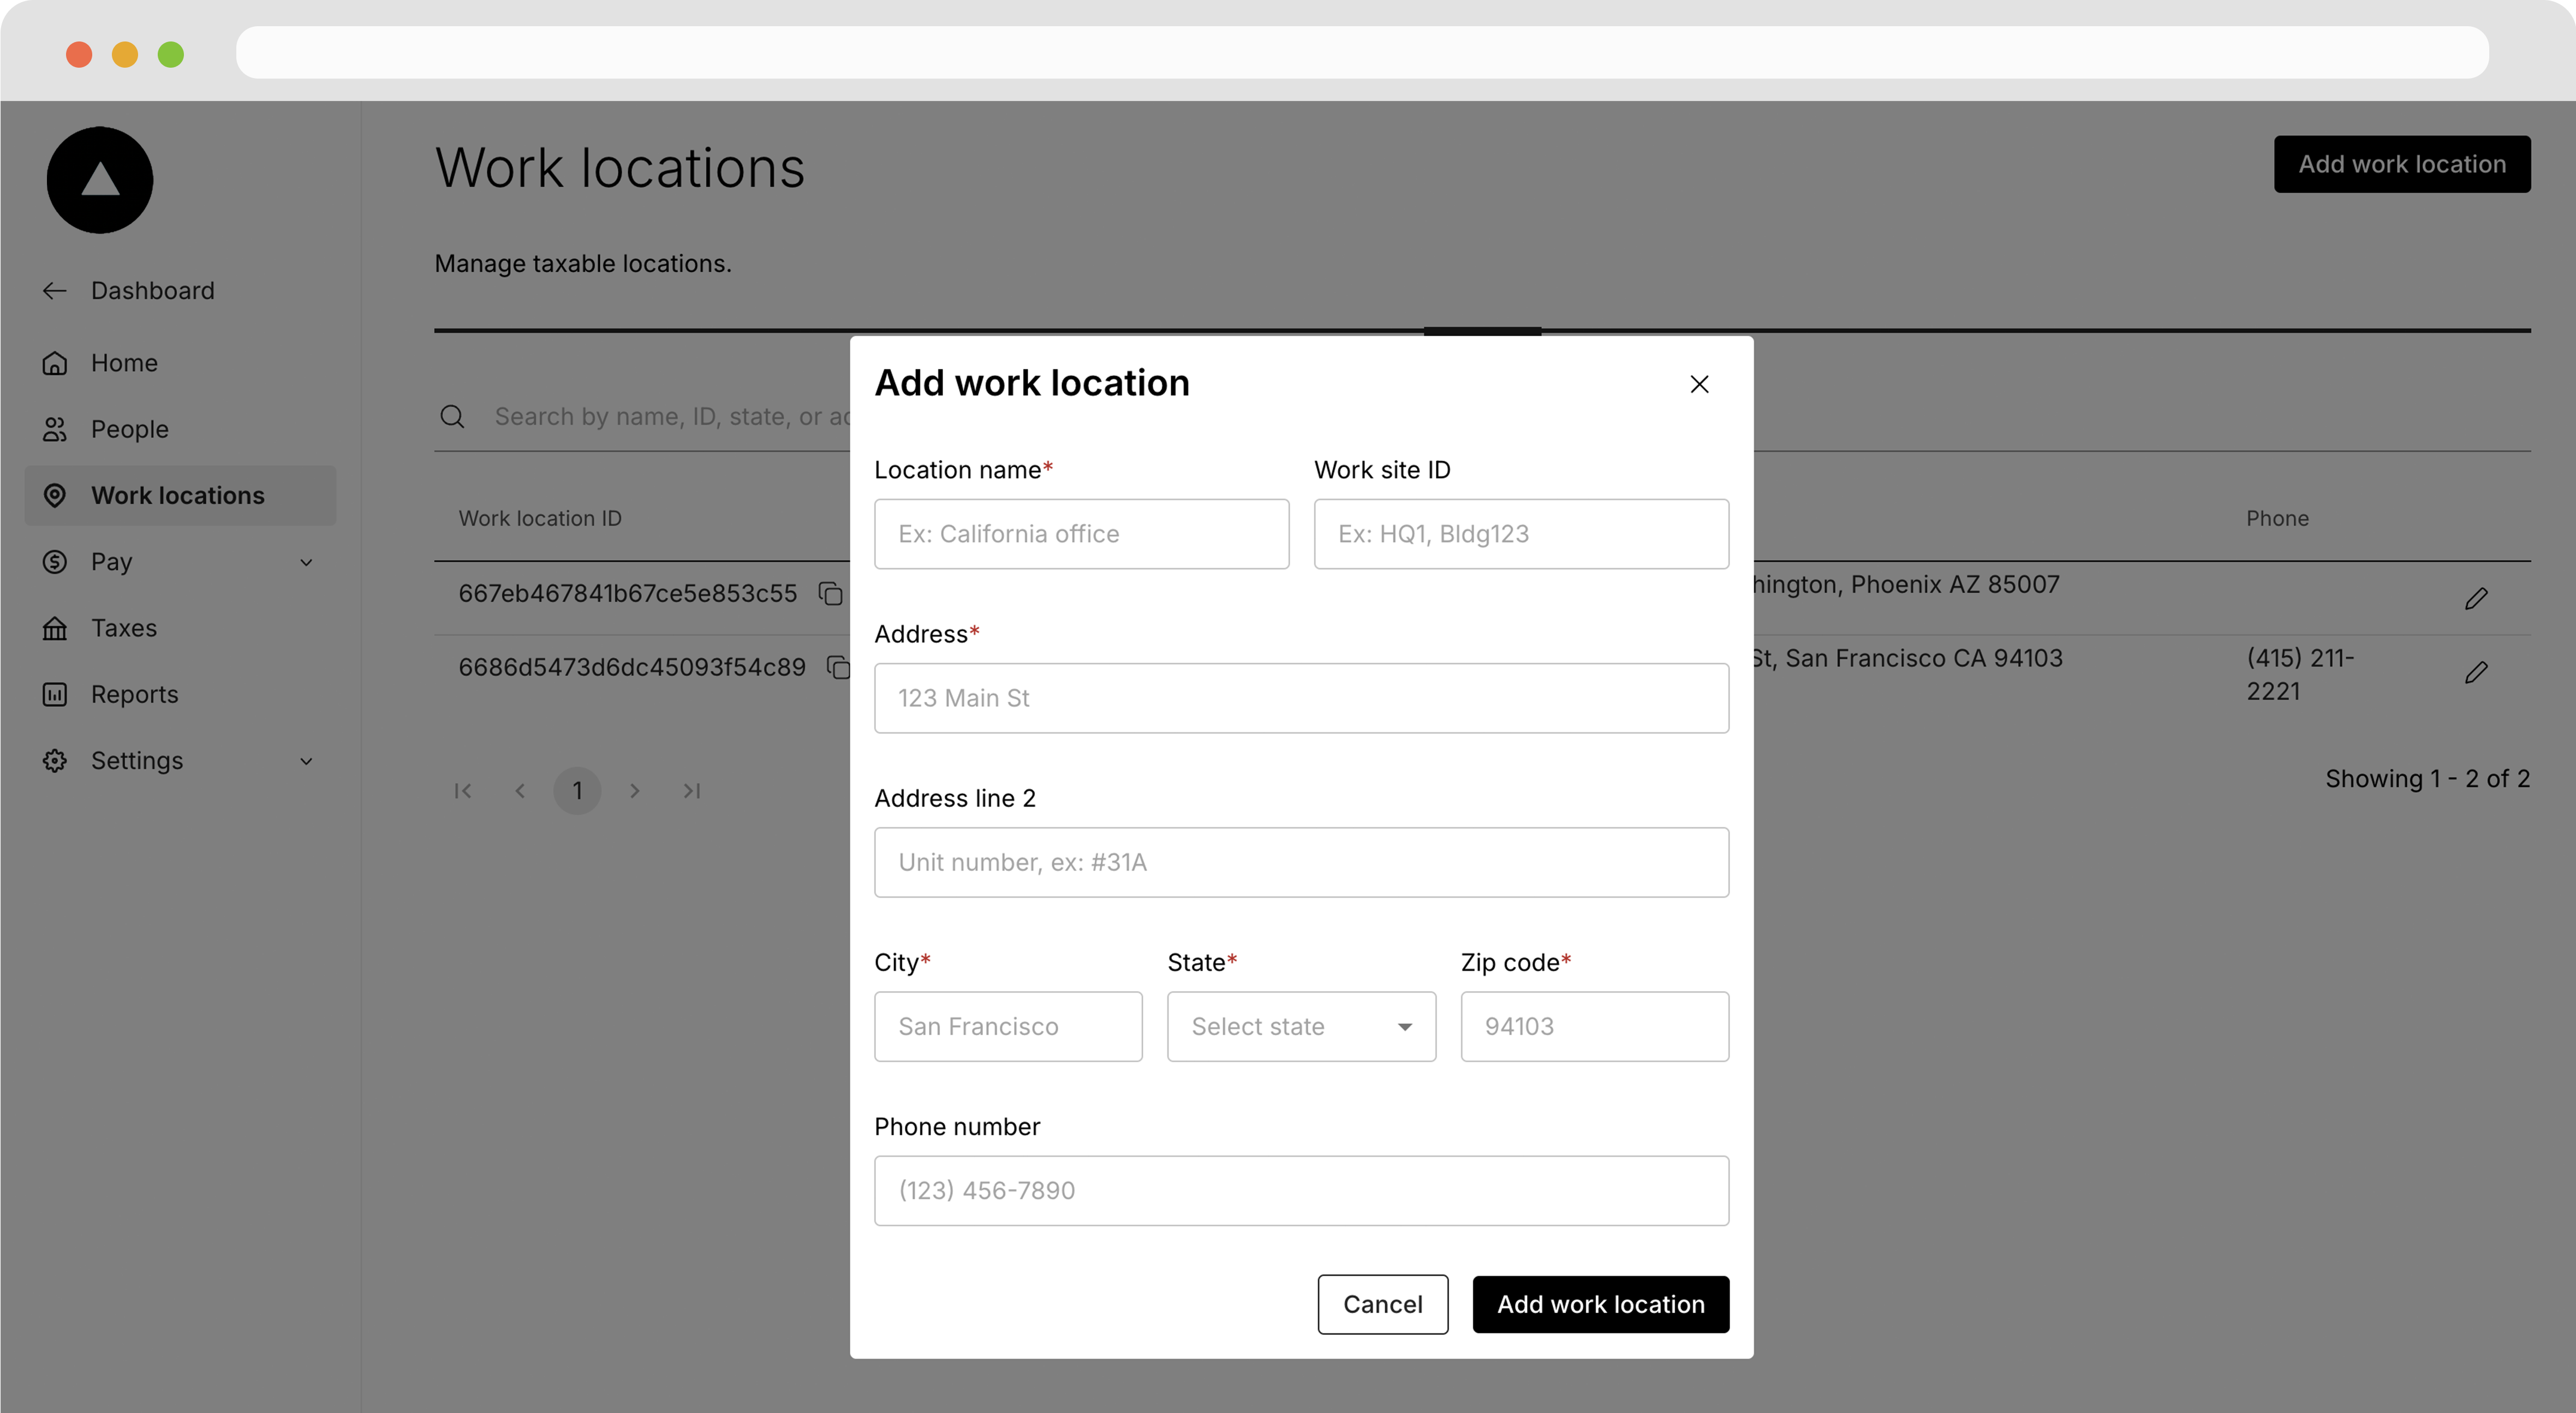This screenshot has height=1413, width=2576.
Task: Open the Select state dropdown
Action: pyautogui.click(x=1301, y=1026)
